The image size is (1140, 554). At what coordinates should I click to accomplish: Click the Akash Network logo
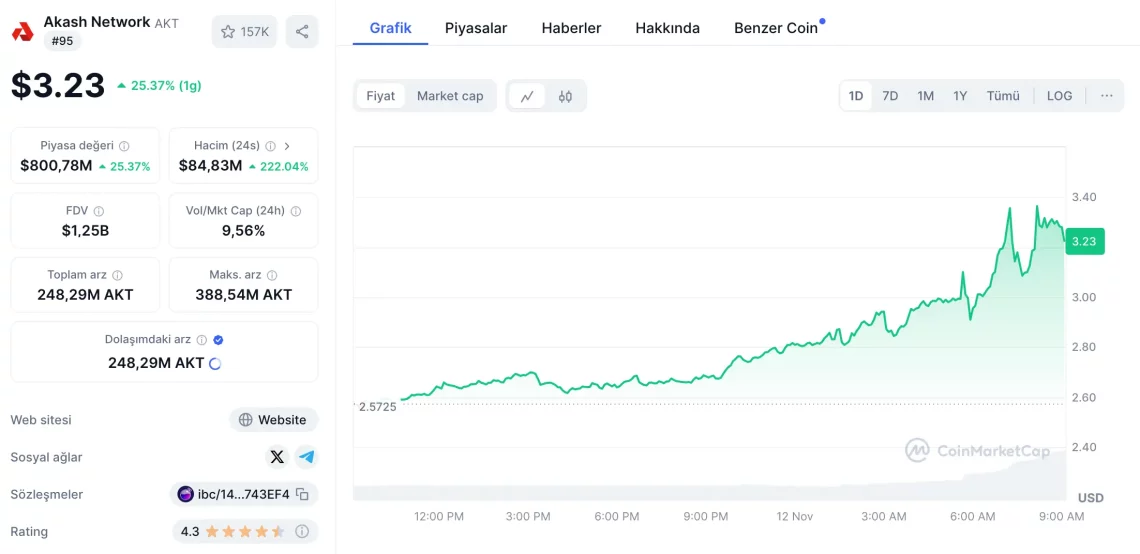coord(23,31)
